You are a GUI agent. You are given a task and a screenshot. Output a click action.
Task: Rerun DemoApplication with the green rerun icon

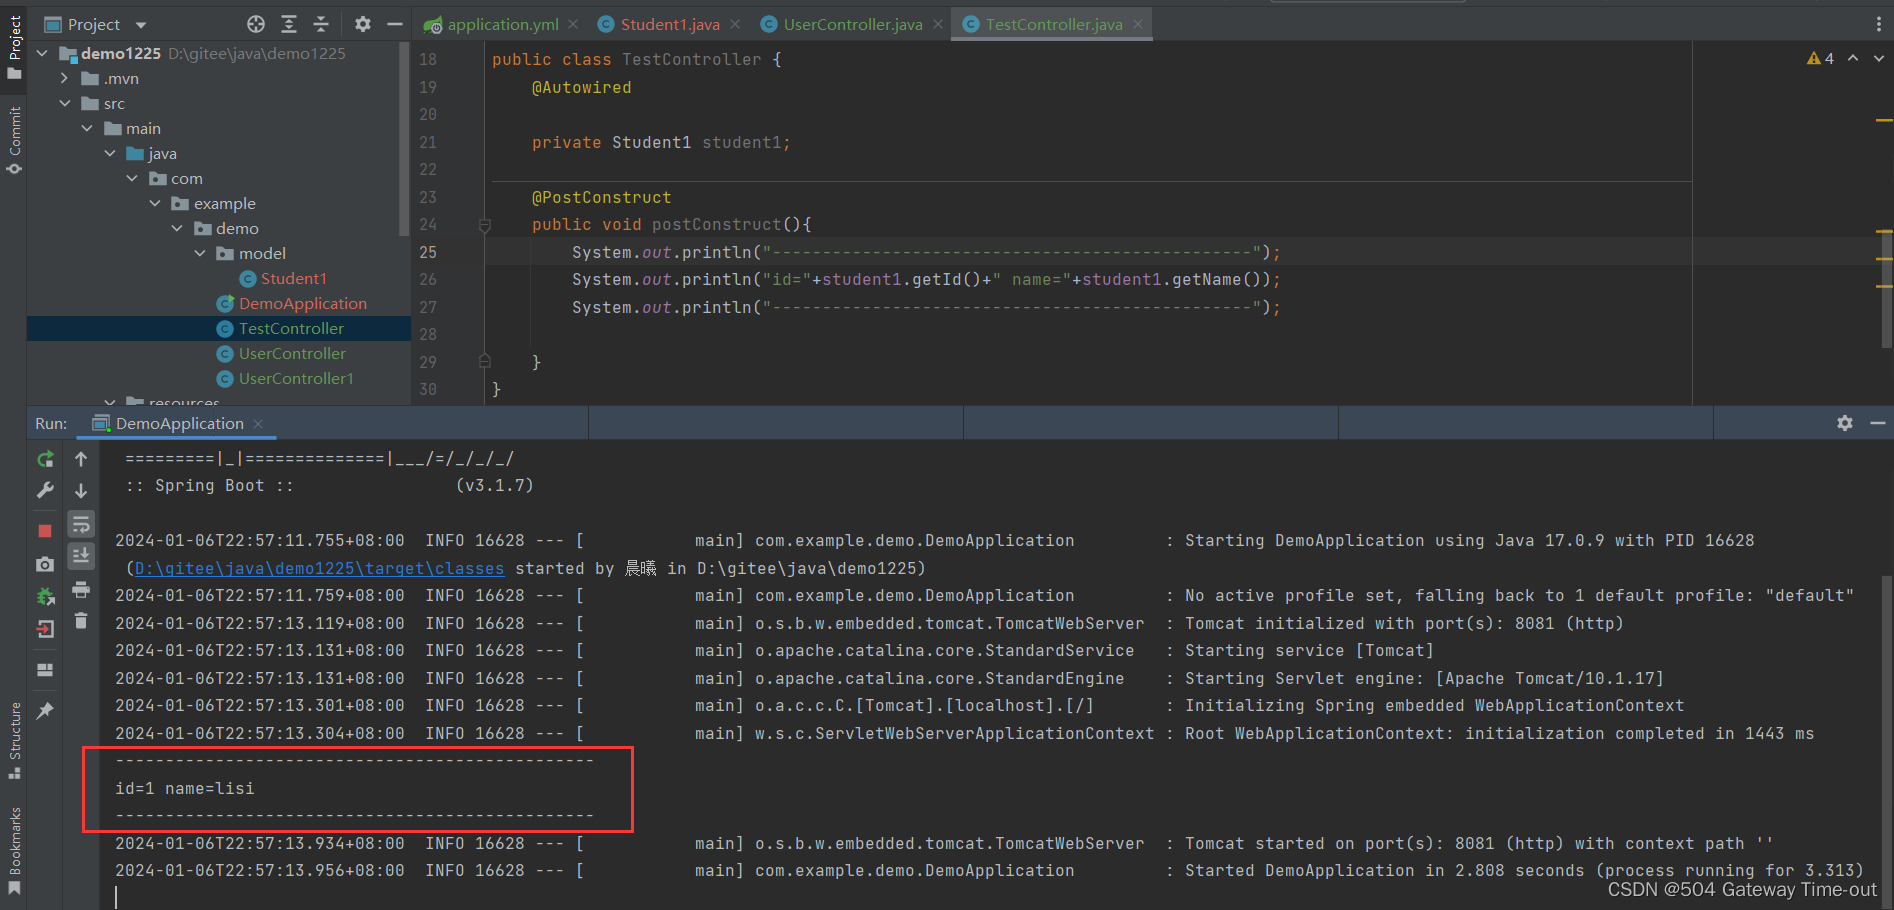point(45,459)
